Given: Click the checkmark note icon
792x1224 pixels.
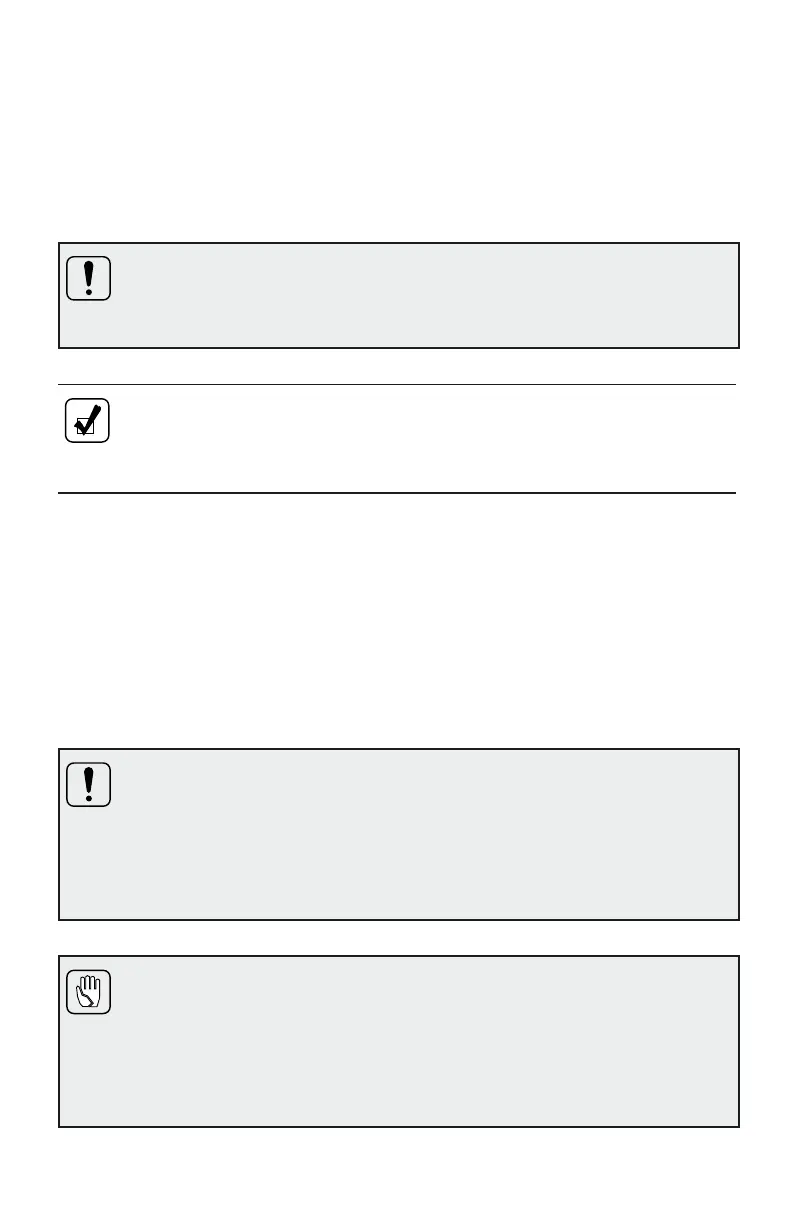Looking at the screenshot, I should [88, 421].
